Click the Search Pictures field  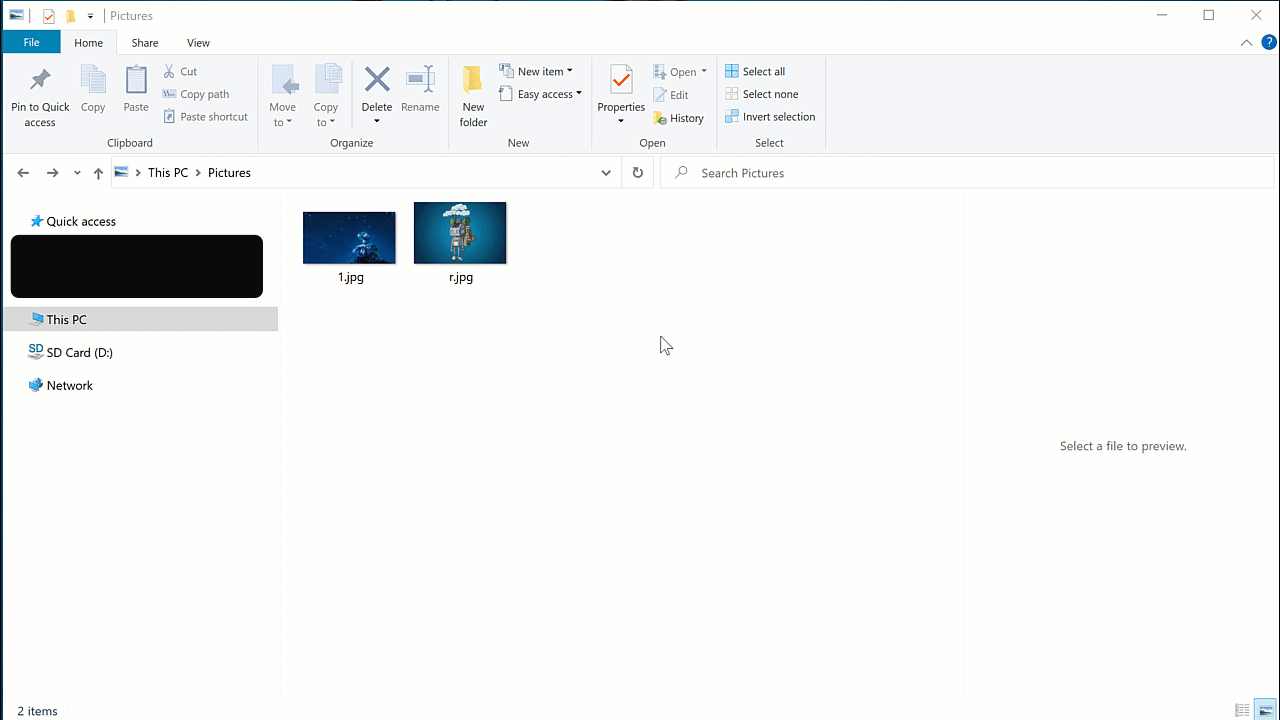[x=968, y=173]
